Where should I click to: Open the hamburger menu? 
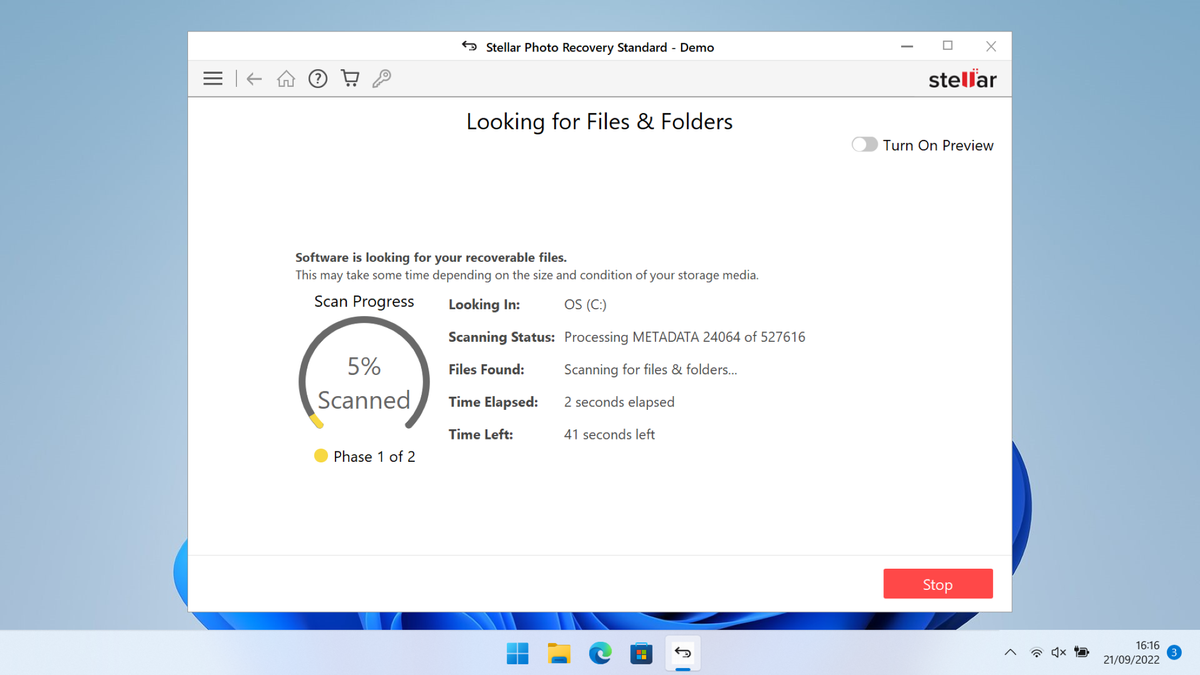tap(212, 78)
